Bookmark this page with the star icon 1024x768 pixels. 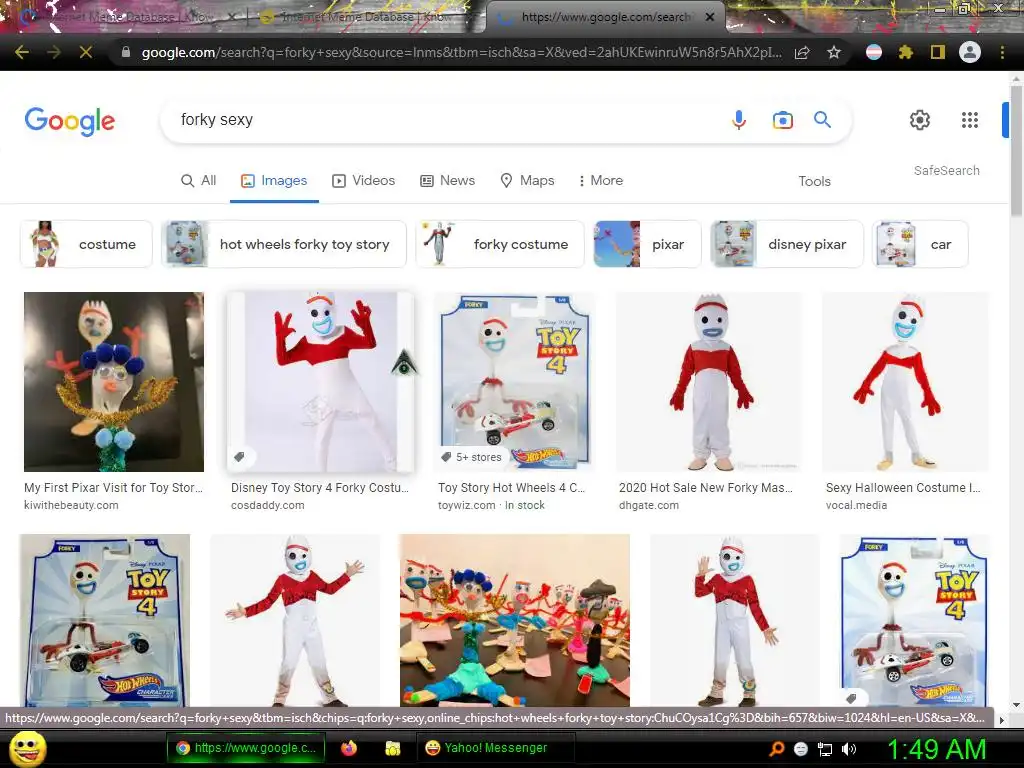tap(834, 52)
